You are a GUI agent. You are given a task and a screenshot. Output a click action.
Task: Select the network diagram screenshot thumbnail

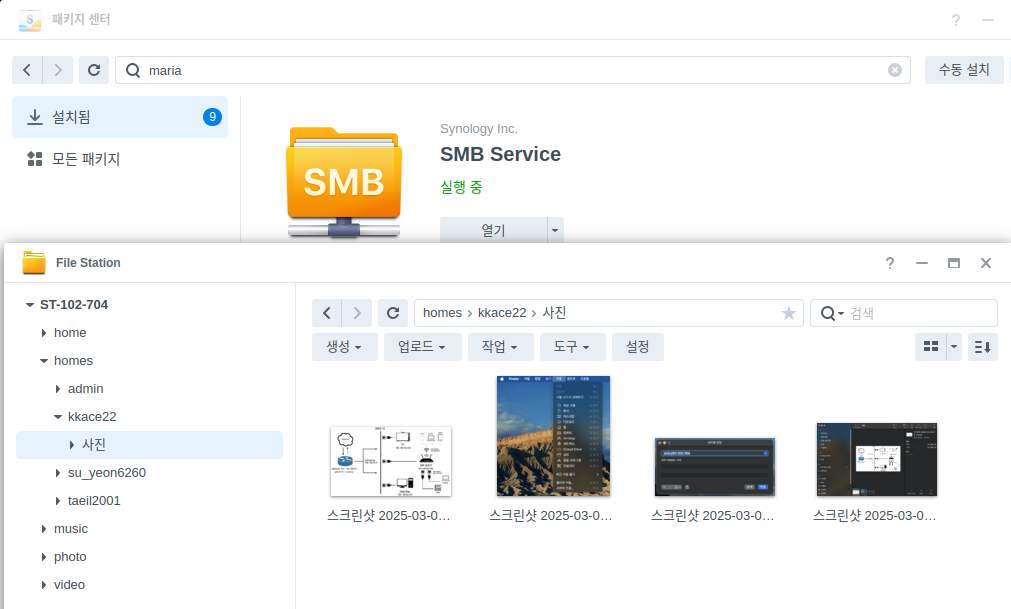pos(391,461)
